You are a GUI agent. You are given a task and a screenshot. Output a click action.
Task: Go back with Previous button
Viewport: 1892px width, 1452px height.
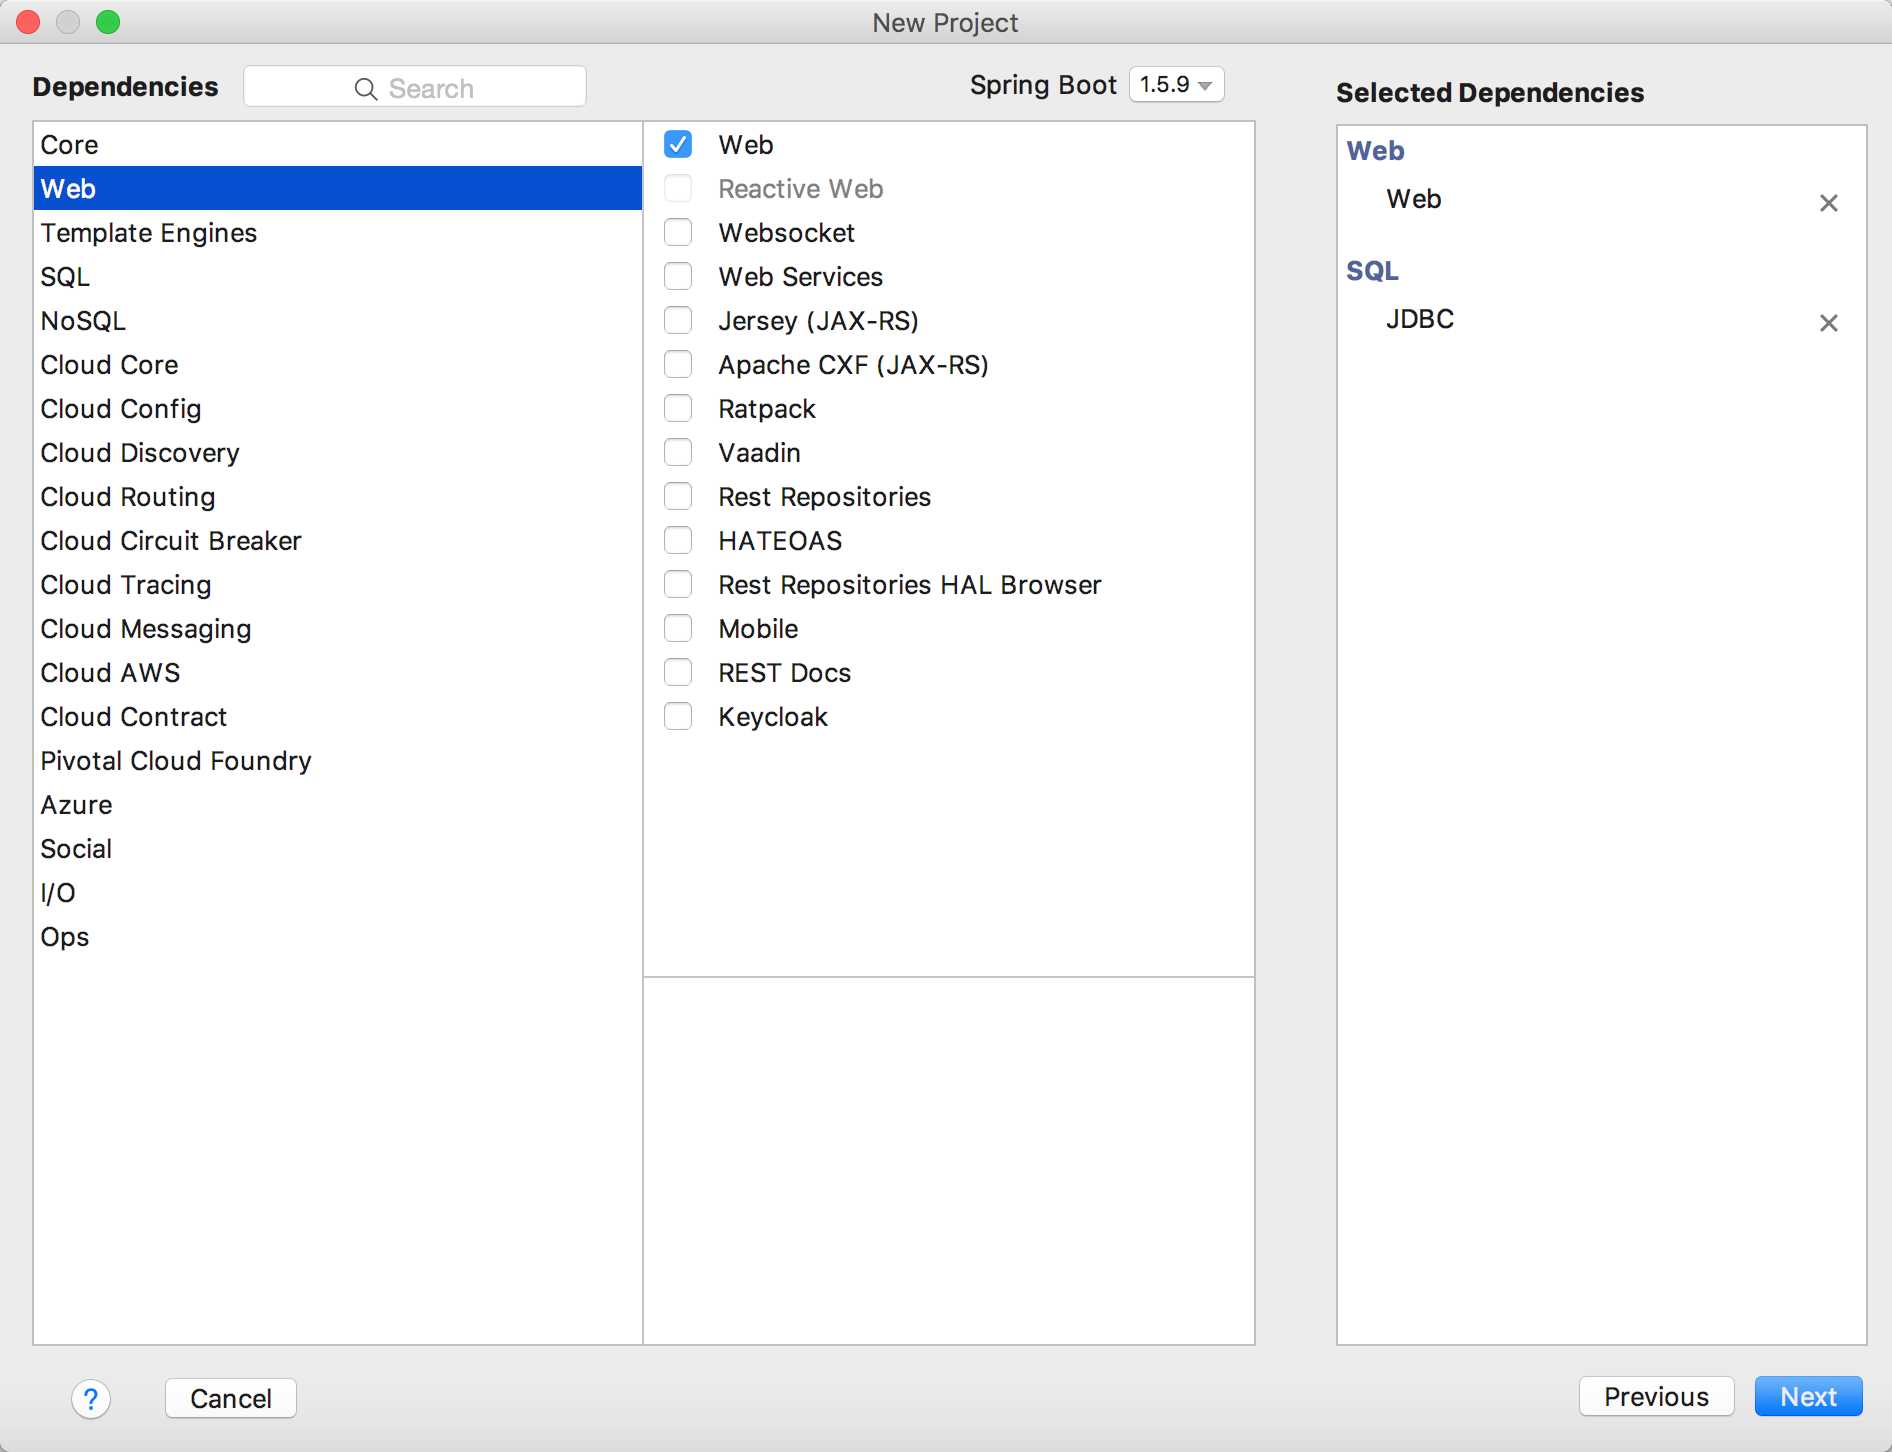(1656, 1396)
